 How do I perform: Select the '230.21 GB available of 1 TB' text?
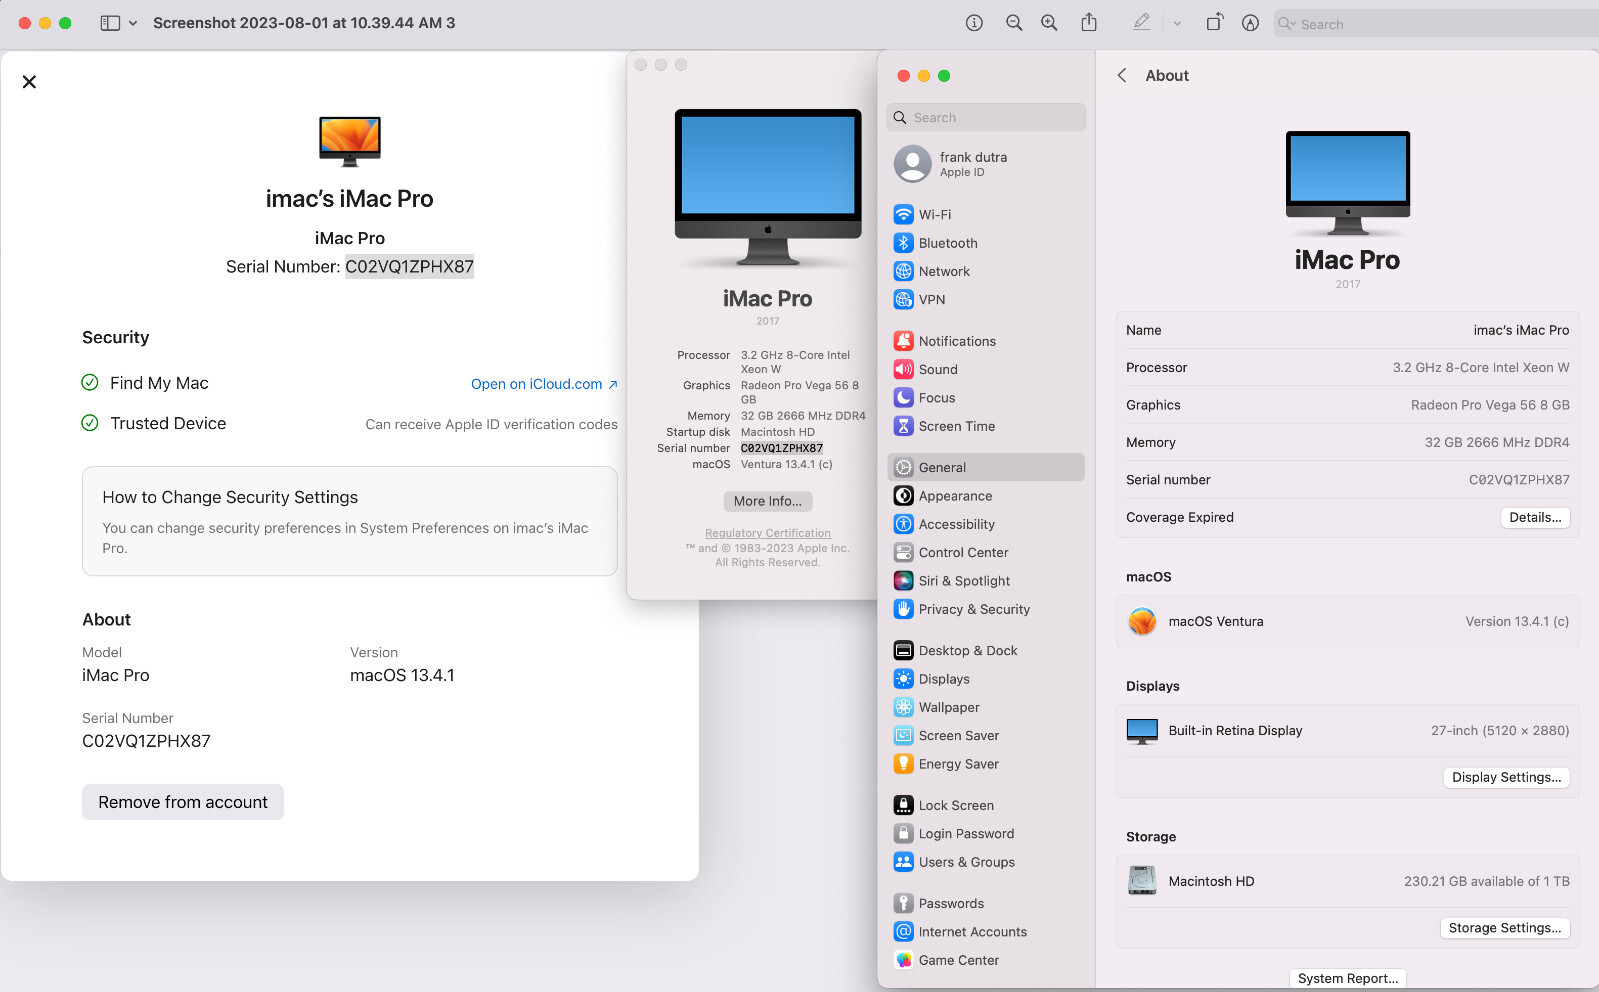(x=1487, y=881)
